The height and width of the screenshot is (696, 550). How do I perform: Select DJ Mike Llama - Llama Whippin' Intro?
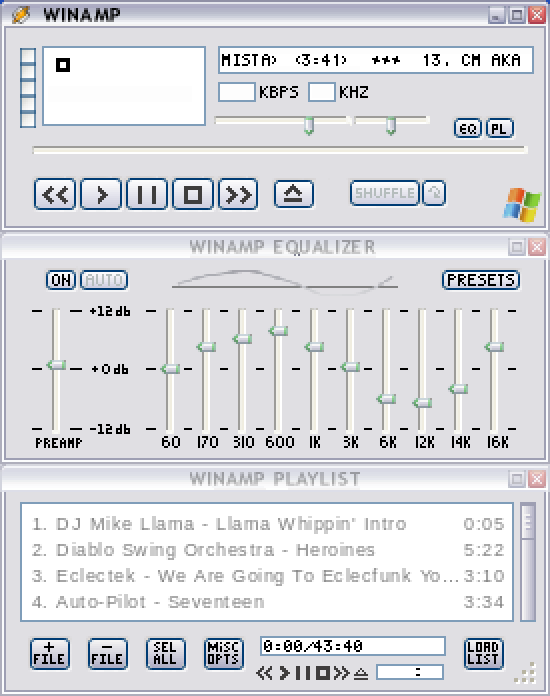268,524
